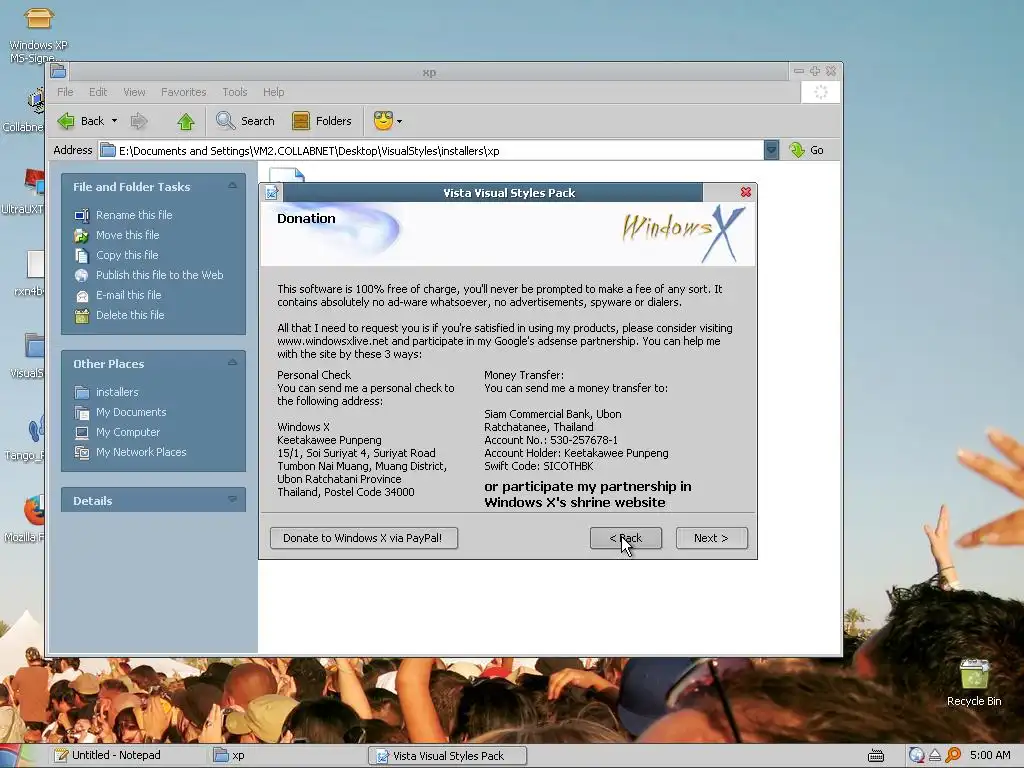
Task: Click Delete this file
Action: (130, 315)
